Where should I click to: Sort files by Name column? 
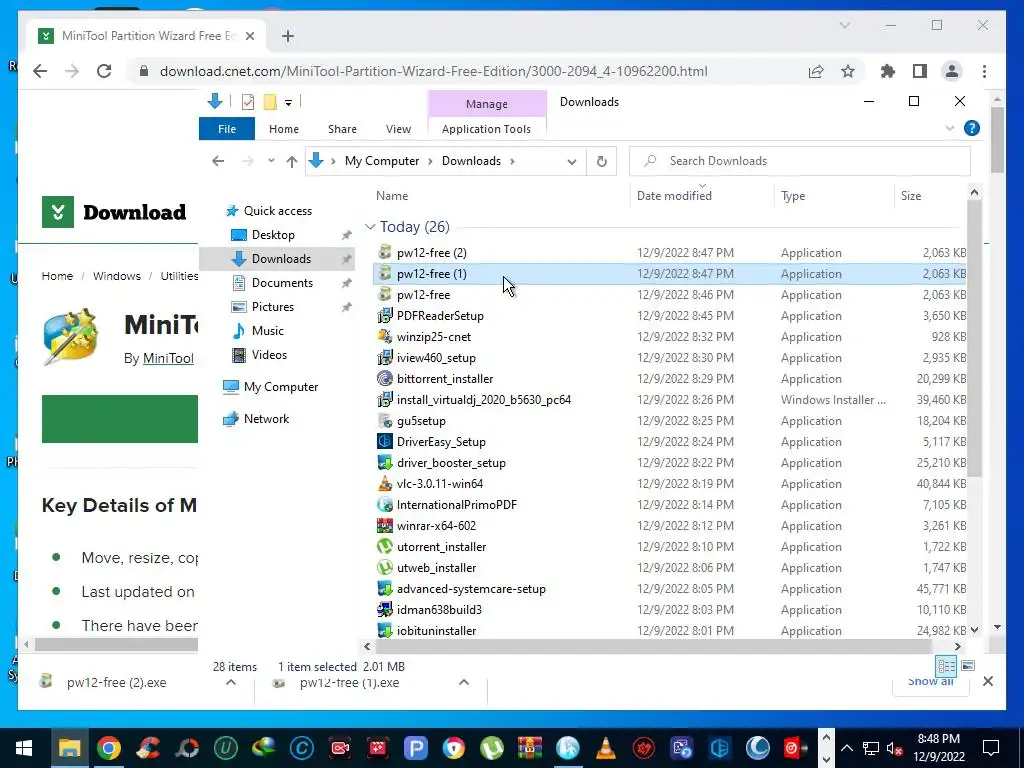pos(392,196)
